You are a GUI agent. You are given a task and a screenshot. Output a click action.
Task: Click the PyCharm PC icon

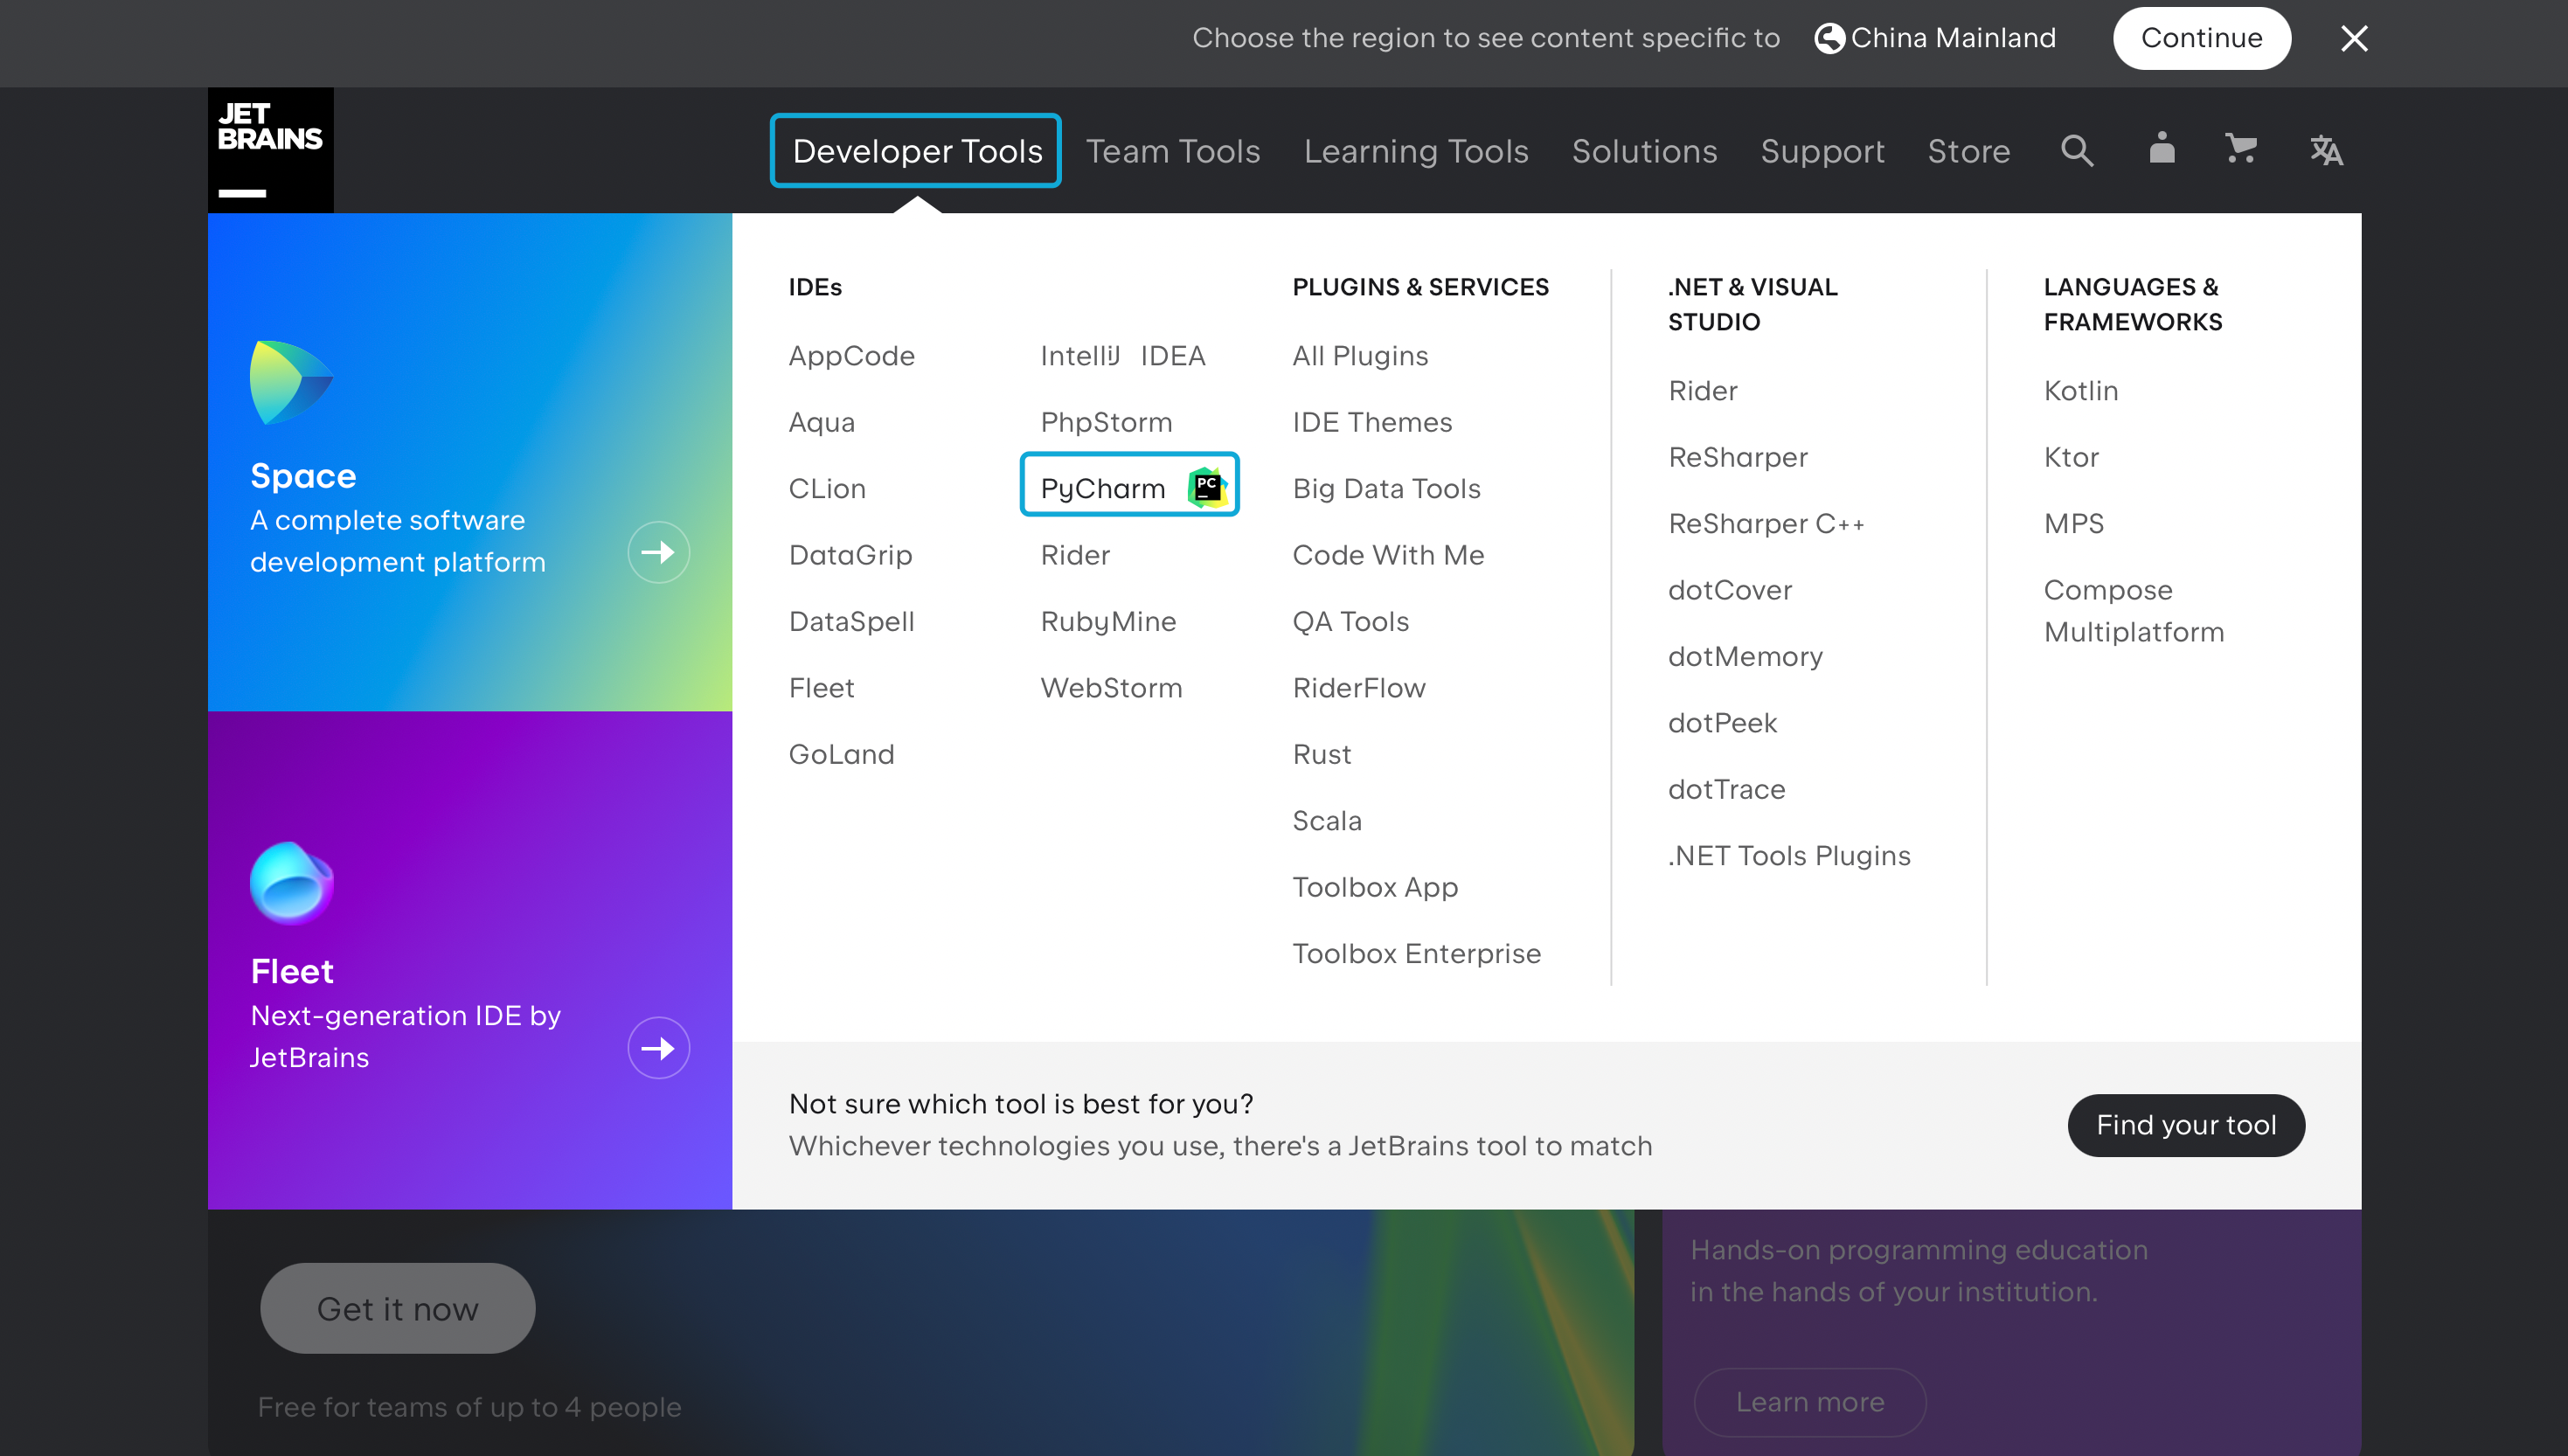[1207, 487]
